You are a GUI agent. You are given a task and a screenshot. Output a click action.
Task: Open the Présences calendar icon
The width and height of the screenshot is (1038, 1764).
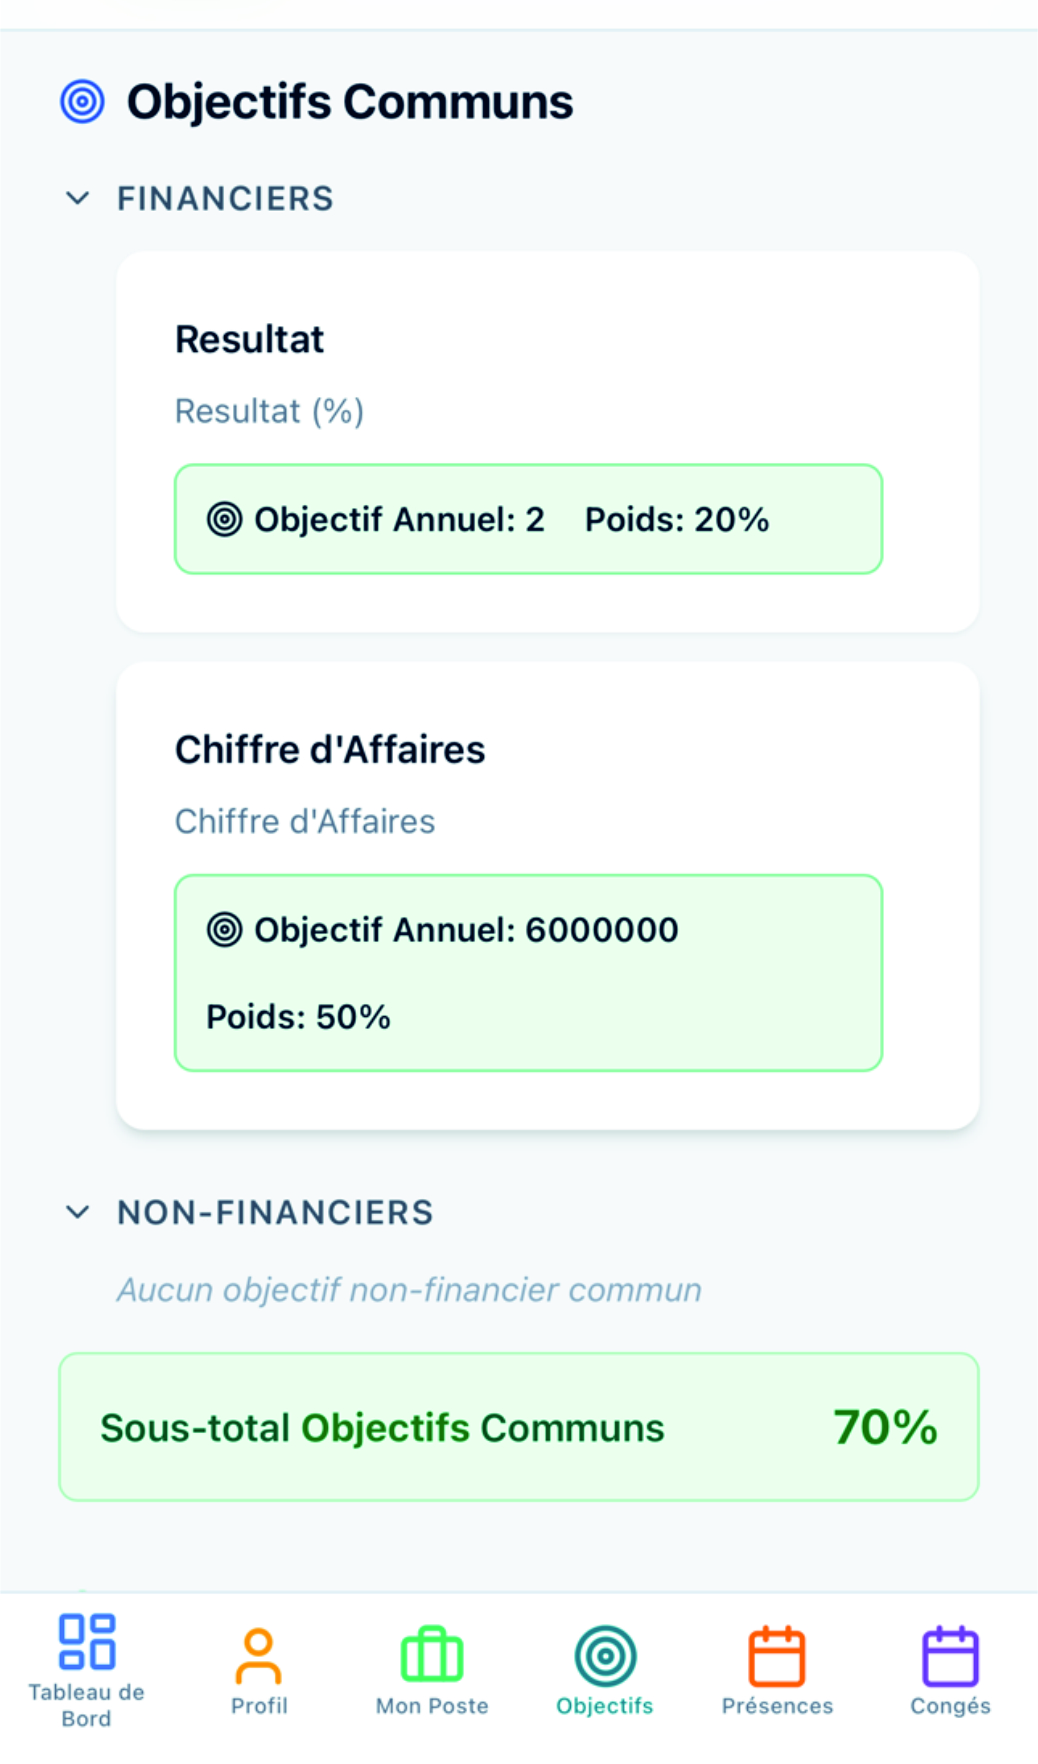click(x=777, y=1656)
